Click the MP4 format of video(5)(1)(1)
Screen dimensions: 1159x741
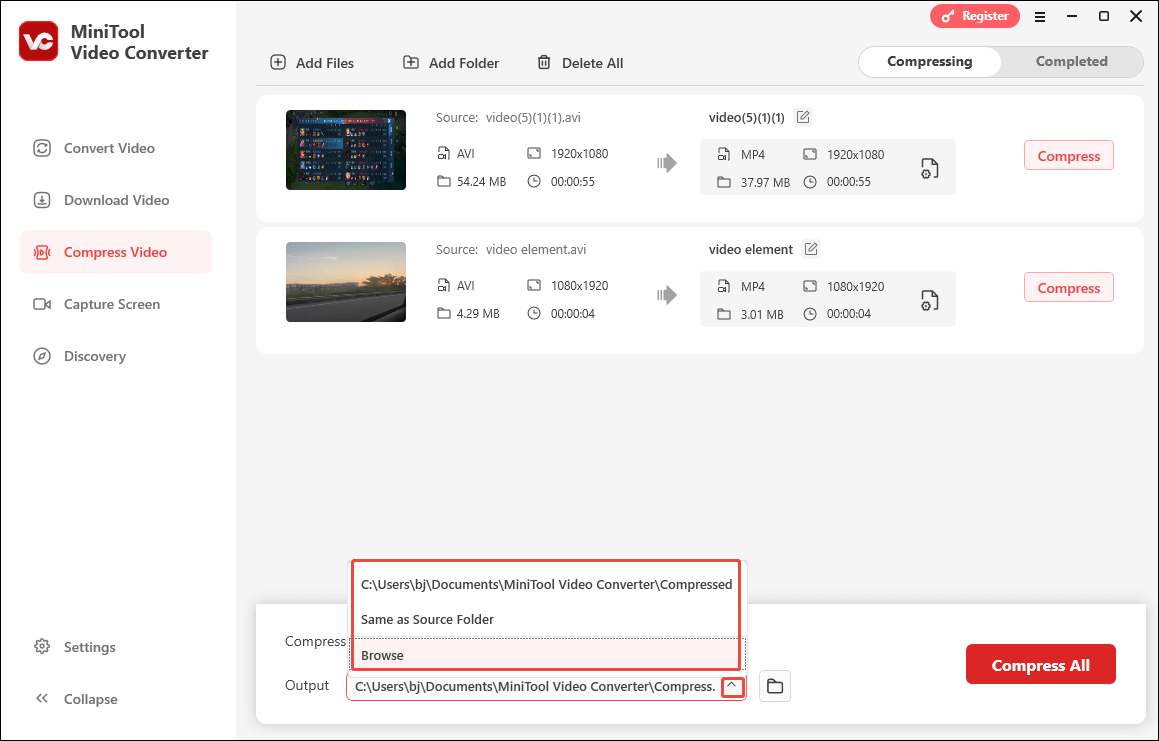pos(752,155)
